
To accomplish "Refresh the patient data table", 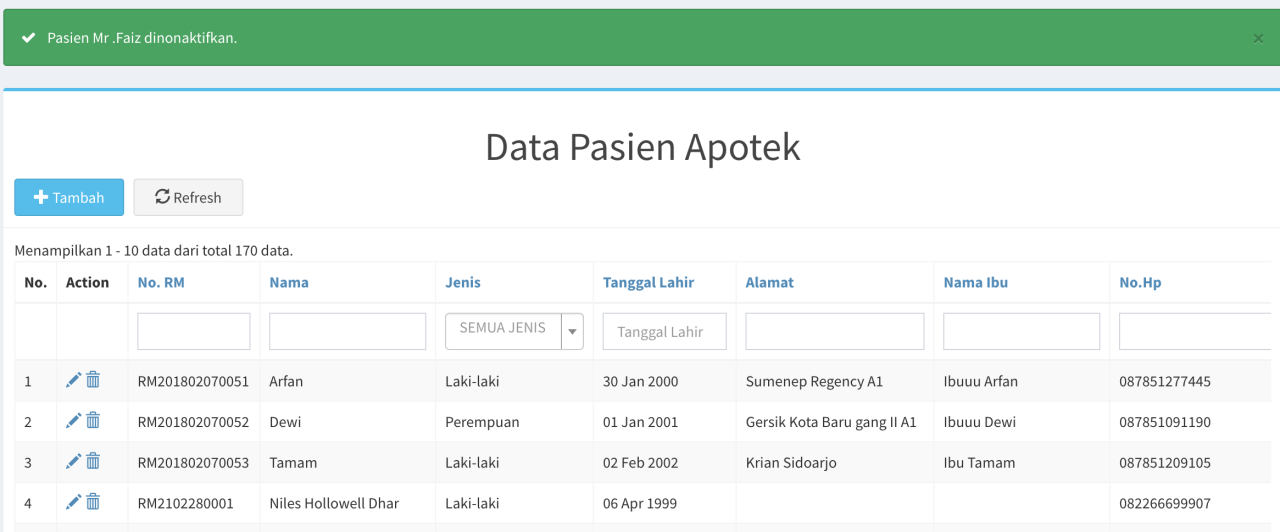I will point(188,197).
